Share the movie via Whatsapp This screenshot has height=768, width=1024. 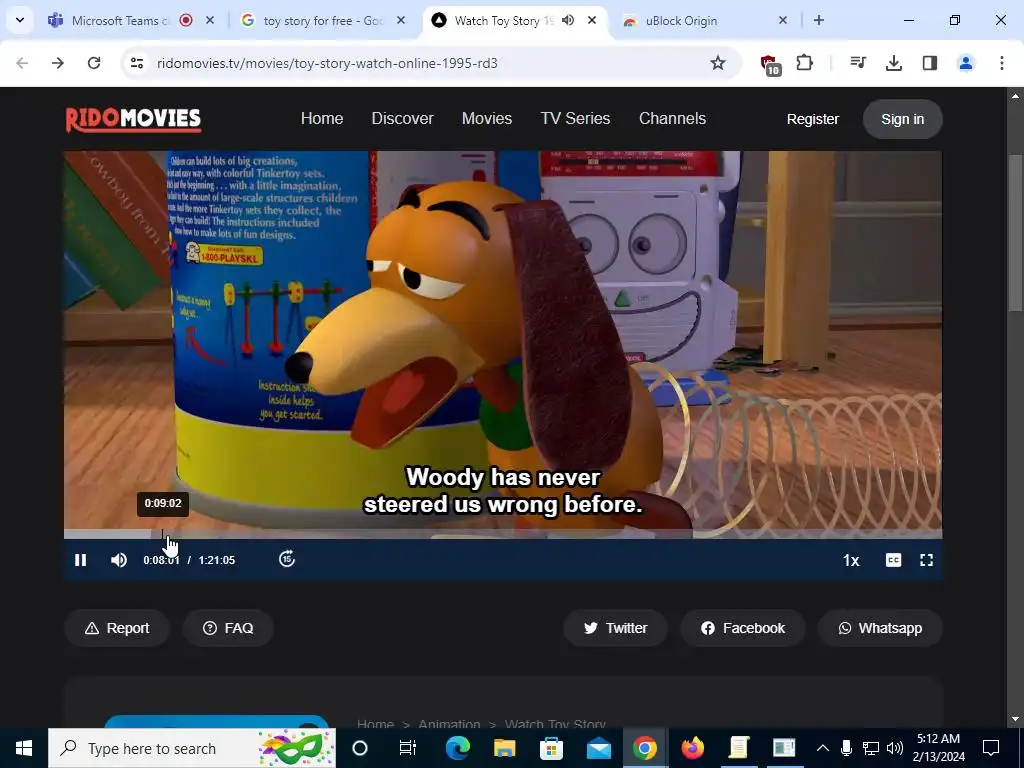click(880, 628)
